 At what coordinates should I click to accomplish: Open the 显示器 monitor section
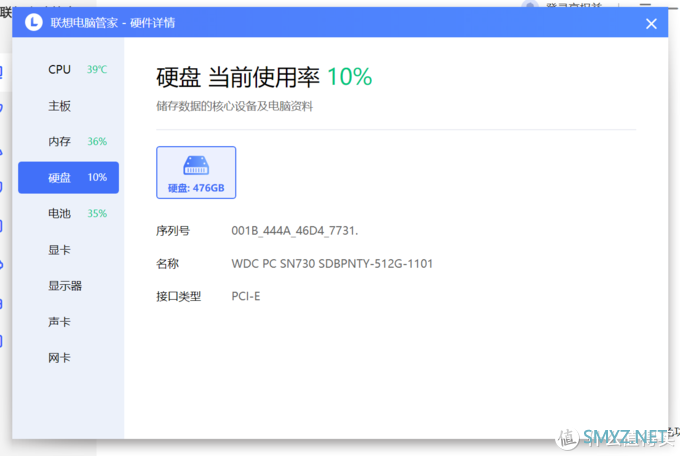click(x=69, y=285)
